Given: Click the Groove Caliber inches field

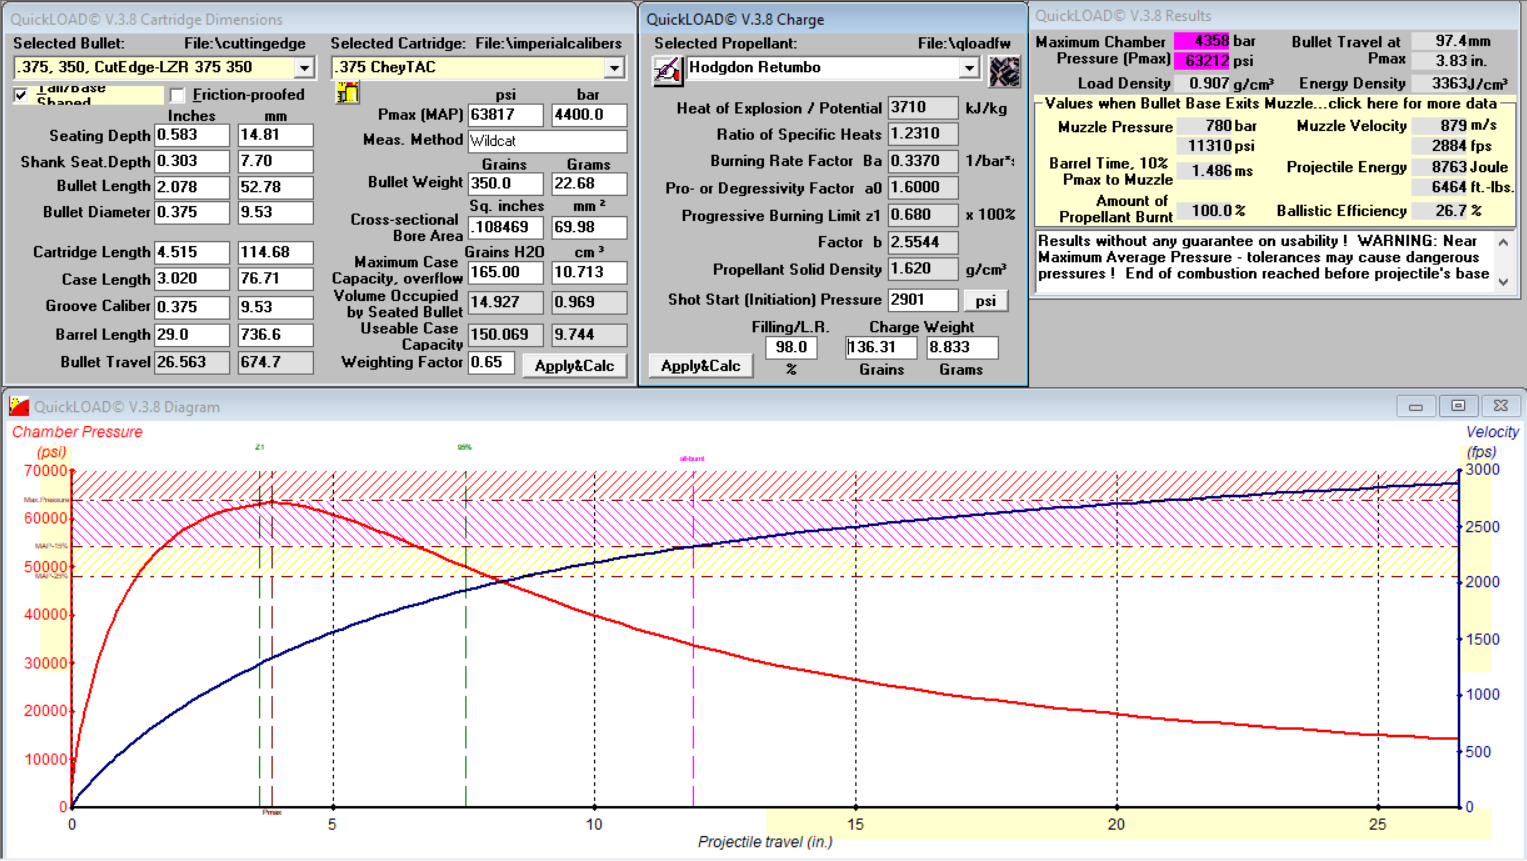Looking at the screenshot, I should pos(192,307).
